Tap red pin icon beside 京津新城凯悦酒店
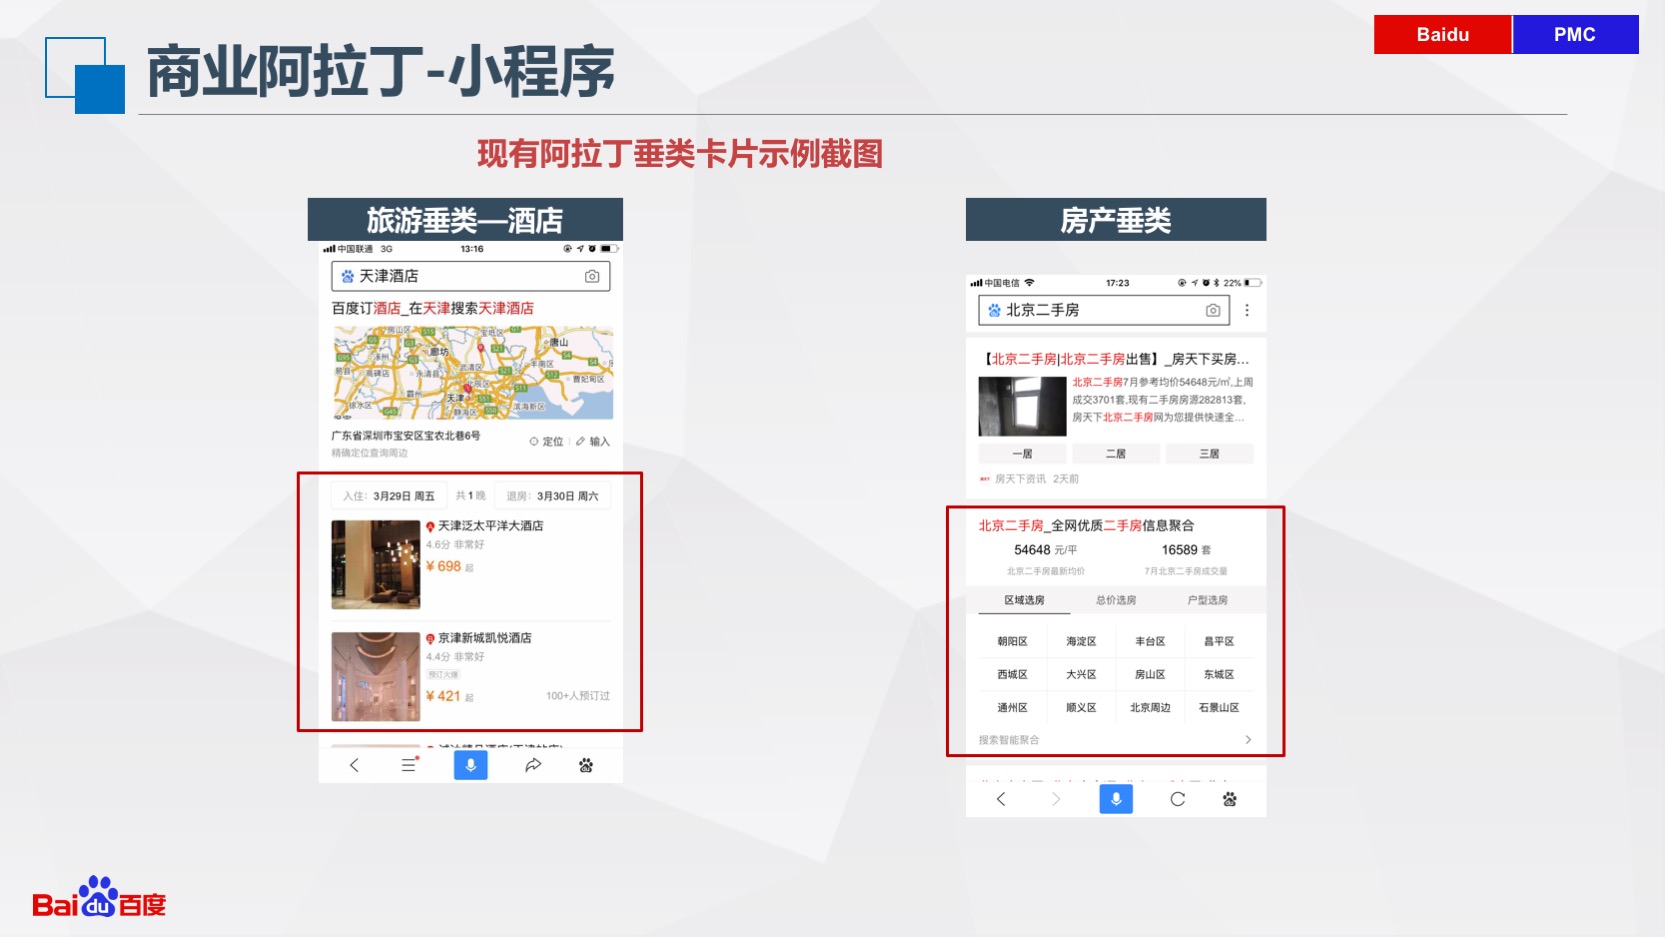 pos(430,638)
